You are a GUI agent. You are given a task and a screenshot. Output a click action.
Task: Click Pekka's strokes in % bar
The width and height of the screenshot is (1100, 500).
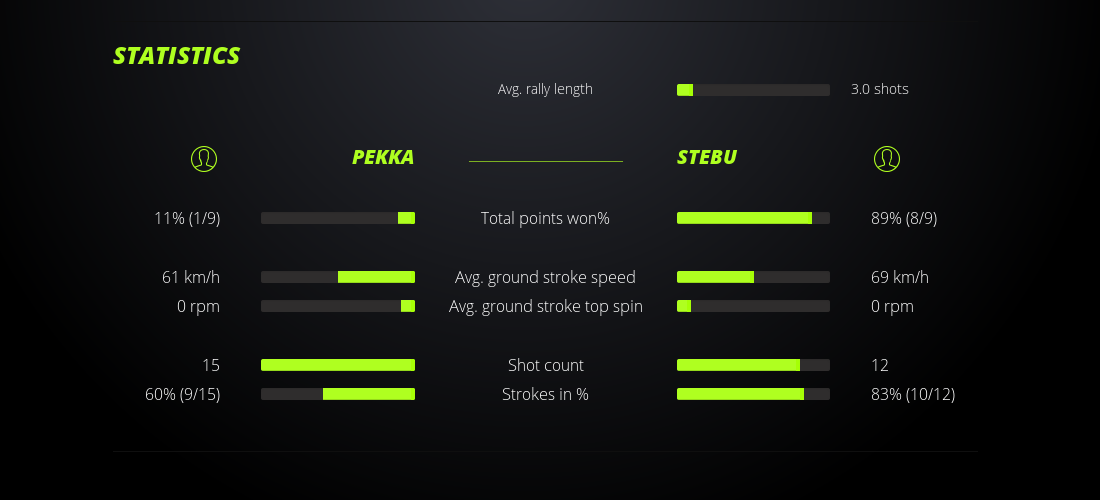tap(338, 394)
